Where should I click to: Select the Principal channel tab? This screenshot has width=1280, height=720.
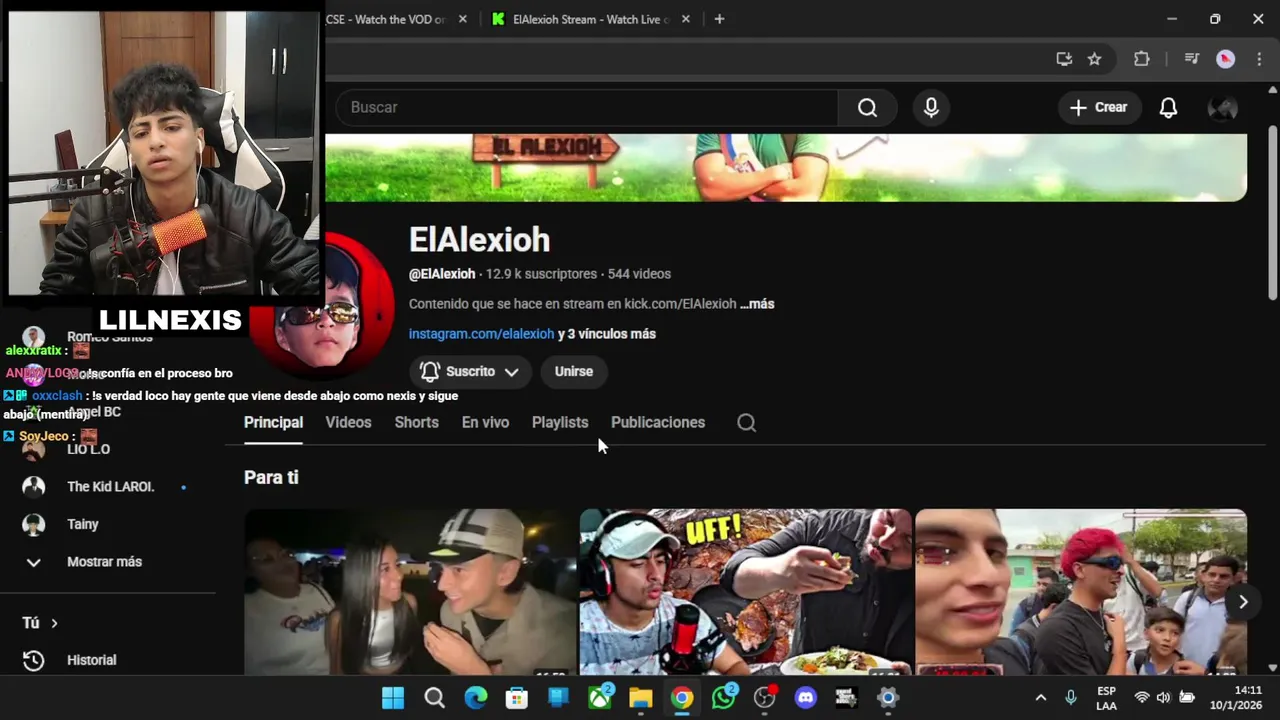(273, 422)
